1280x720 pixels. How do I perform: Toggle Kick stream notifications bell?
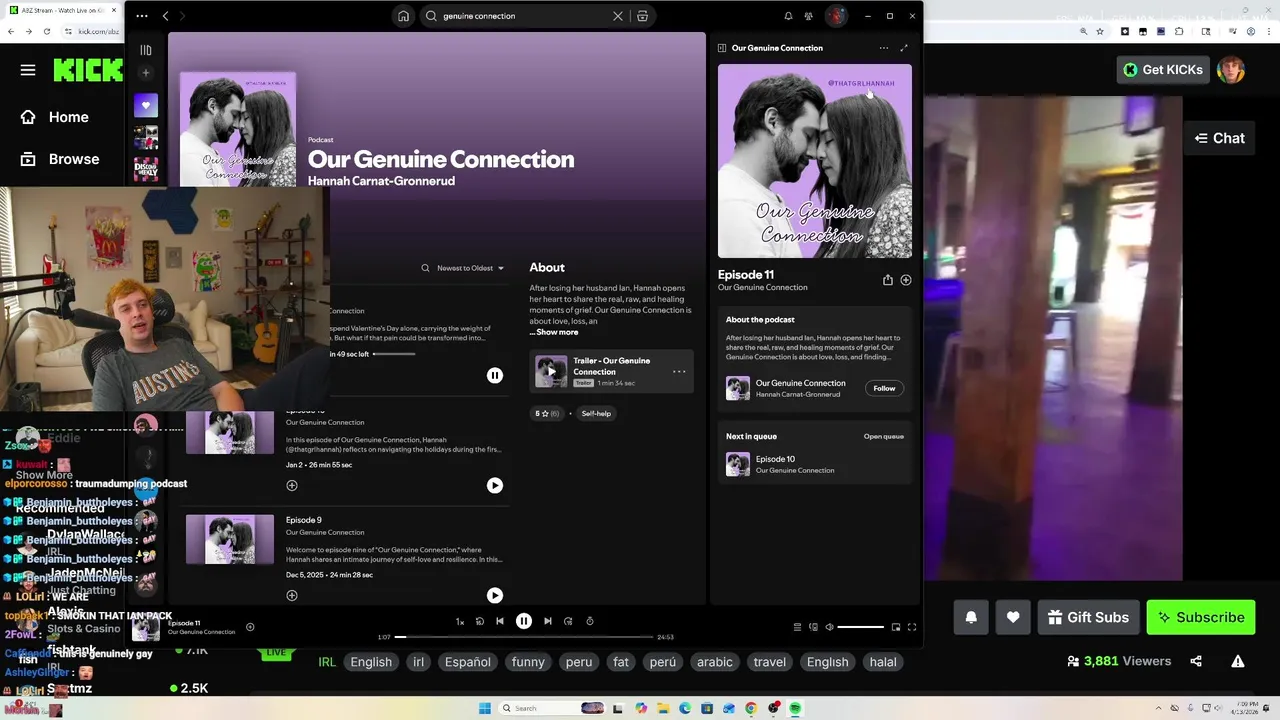[971, 617]
